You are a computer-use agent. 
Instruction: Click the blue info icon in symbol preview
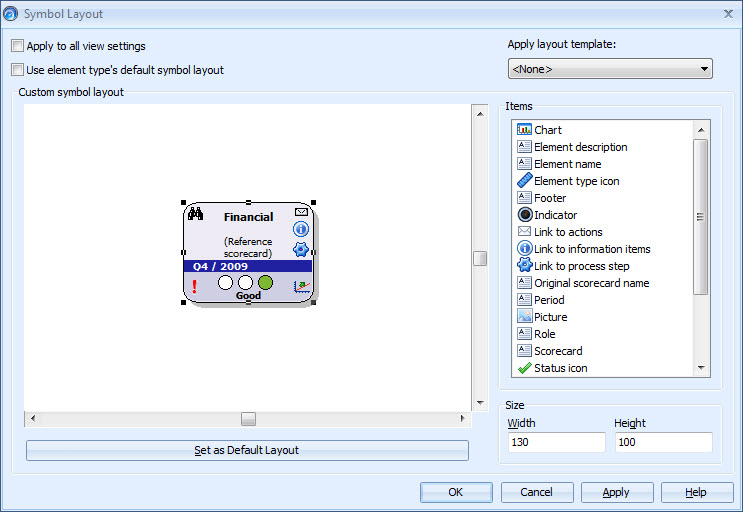pyautogui.click(x=301, y=229)
